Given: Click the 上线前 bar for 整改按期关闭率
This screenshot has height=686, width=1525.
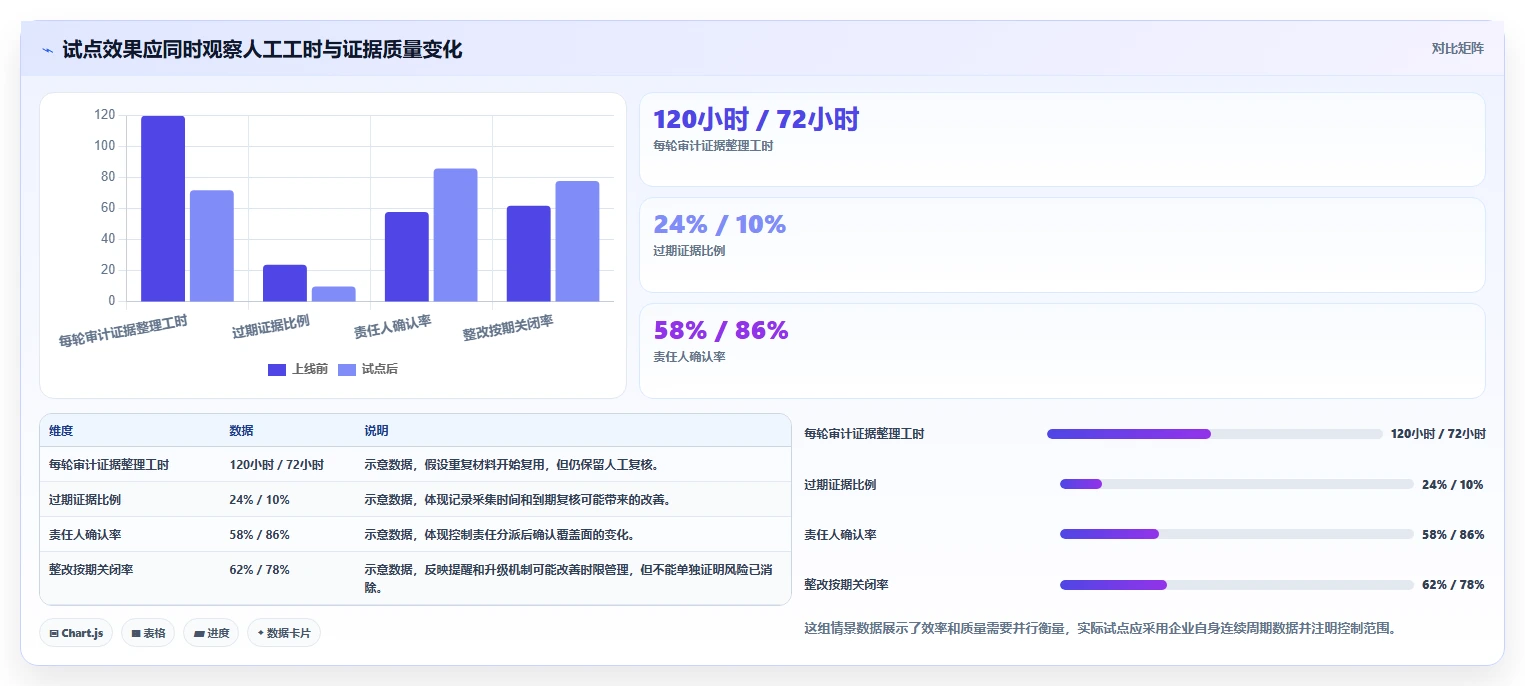Looking at the screenshot, I should coord(528,253).
